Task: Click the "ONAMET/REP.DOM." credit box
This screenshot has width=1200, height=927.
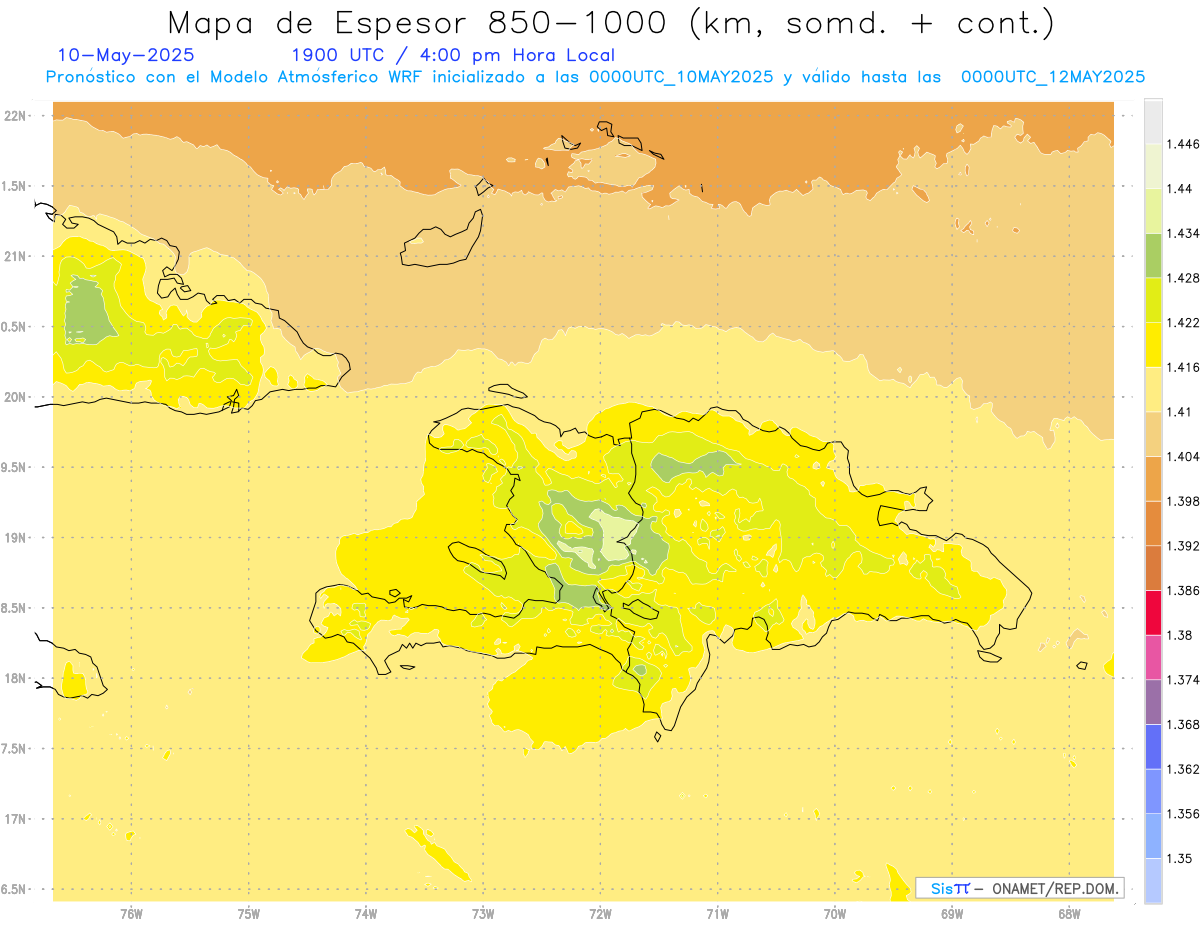Action: [x=1019, y=888]
